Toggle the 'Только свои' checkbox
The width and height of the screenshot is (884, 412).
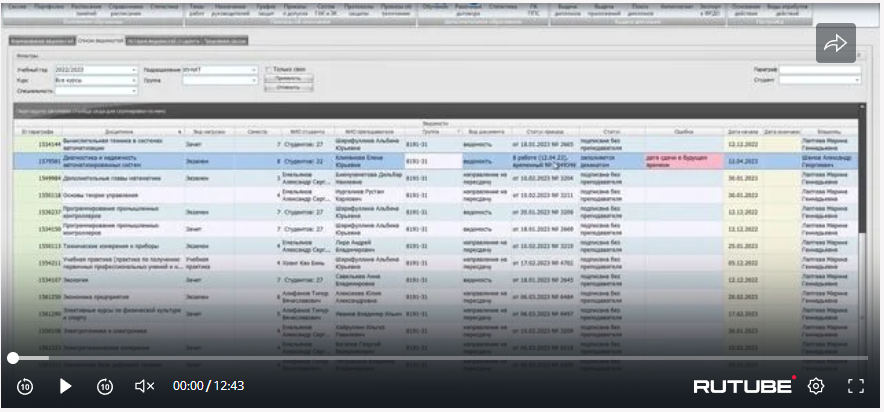267,70
